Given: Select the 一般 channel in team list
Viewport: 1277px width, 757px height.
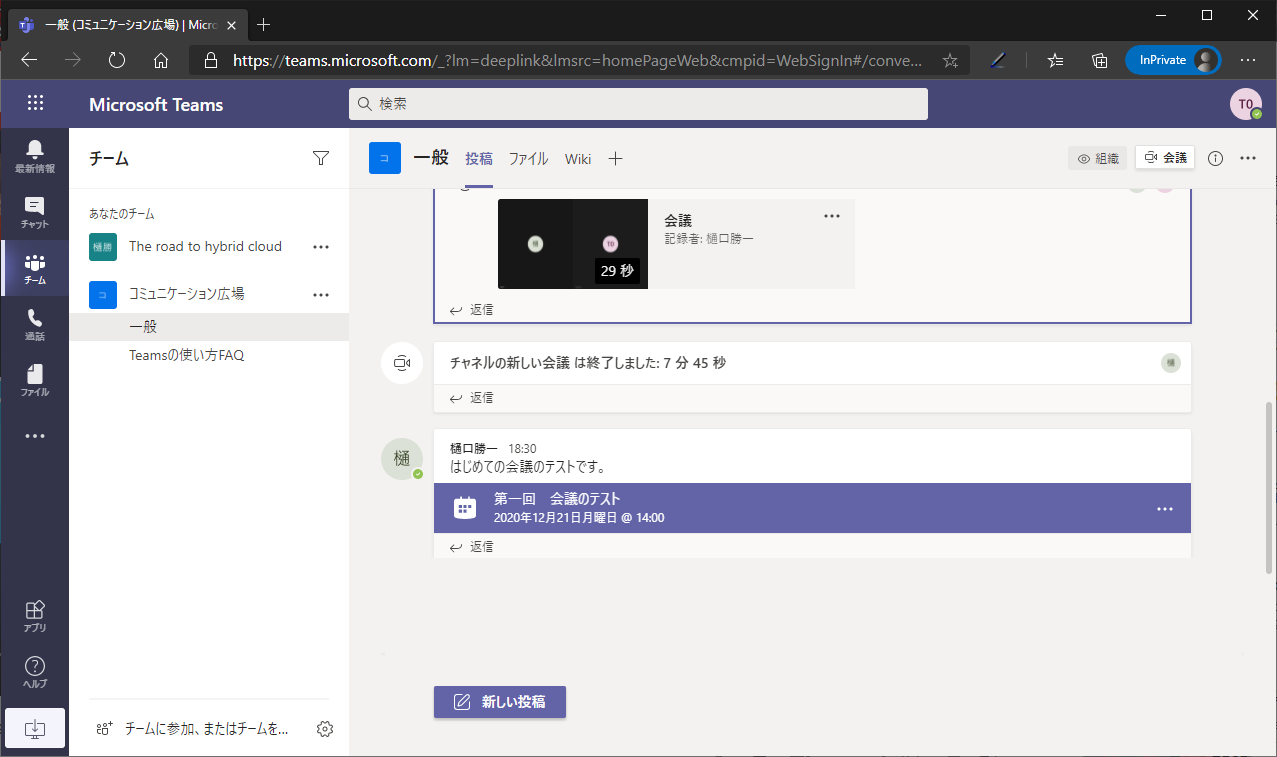Looking at the screenshot, I should 209,327.
